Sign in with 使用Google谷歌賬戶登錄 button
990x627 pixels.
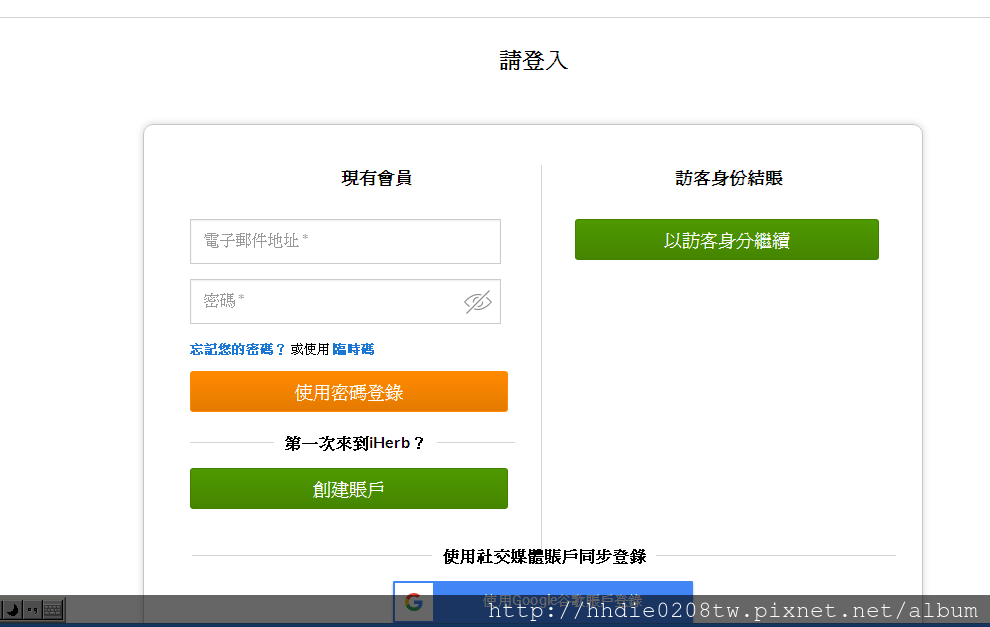click(x=543, y=601)
